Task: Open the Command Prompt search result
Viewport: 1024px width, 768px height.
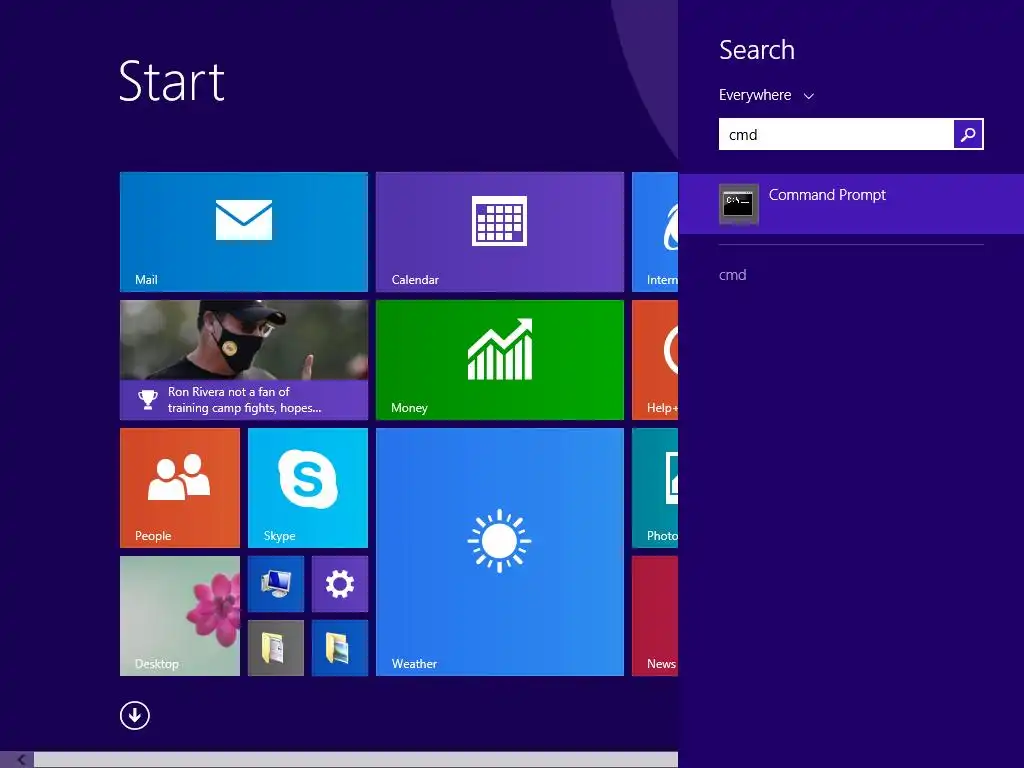Action: (x=851, y=204)
